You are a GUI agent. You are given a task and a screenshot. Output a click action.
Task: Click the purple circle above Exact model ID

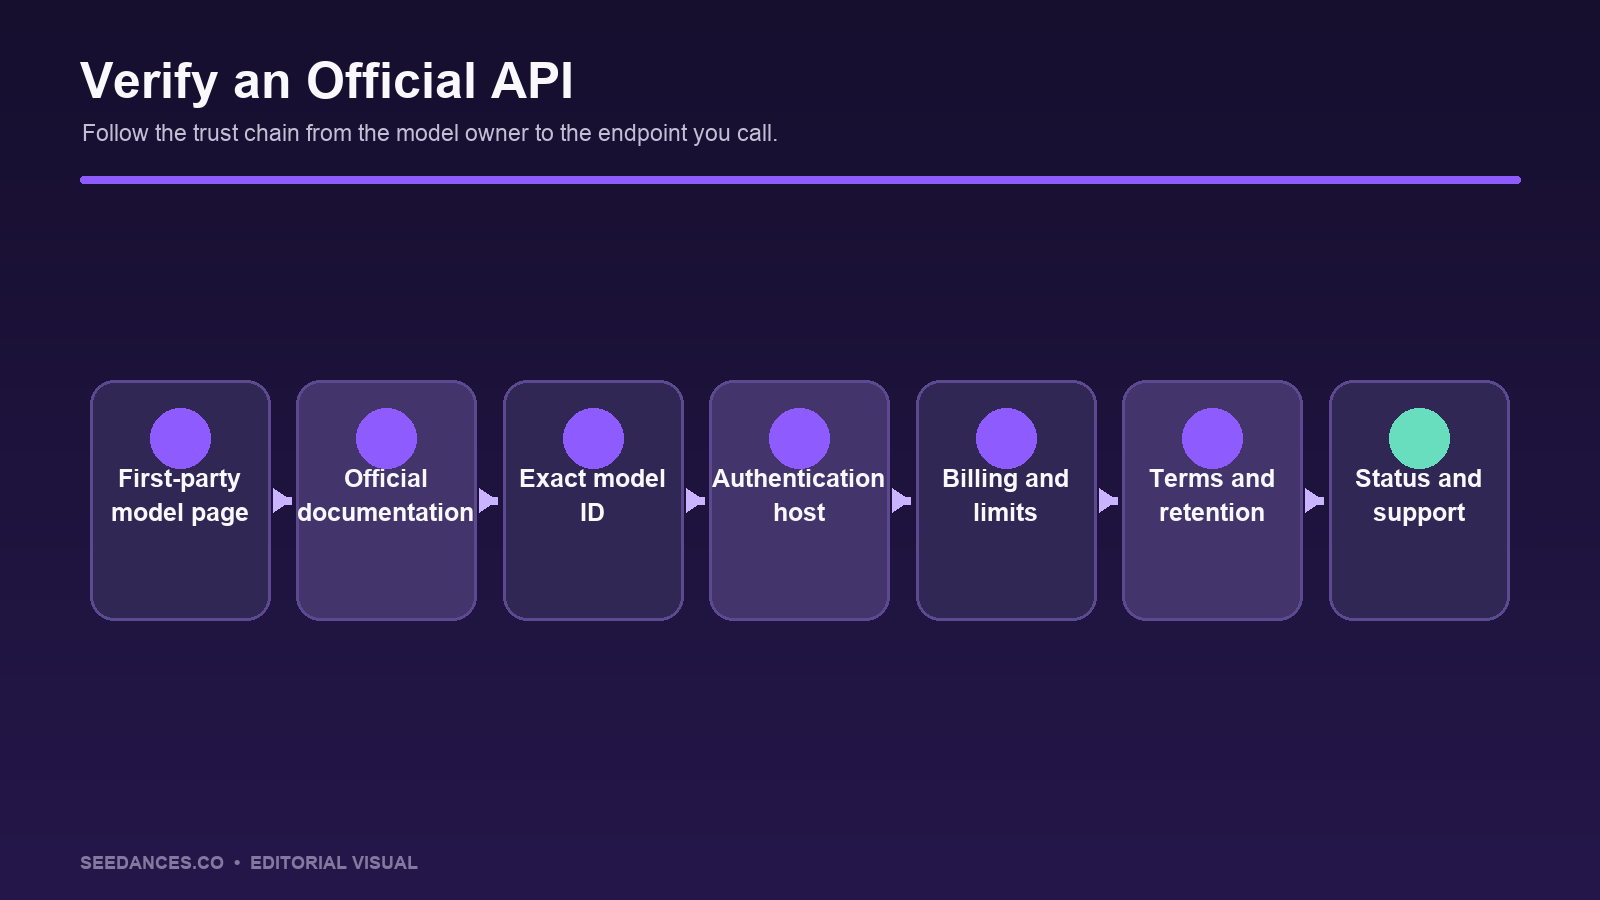coord(593,438)
